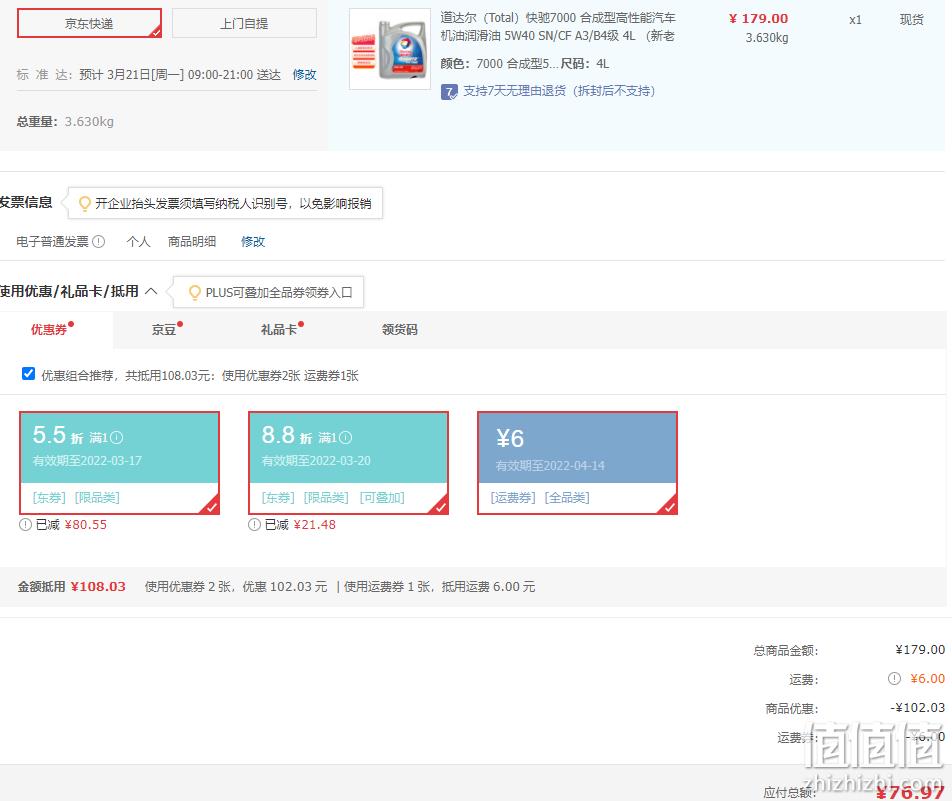Select 京东快递 delivery option
Viewport: 952px width, 801px height.
pos(89,23)
